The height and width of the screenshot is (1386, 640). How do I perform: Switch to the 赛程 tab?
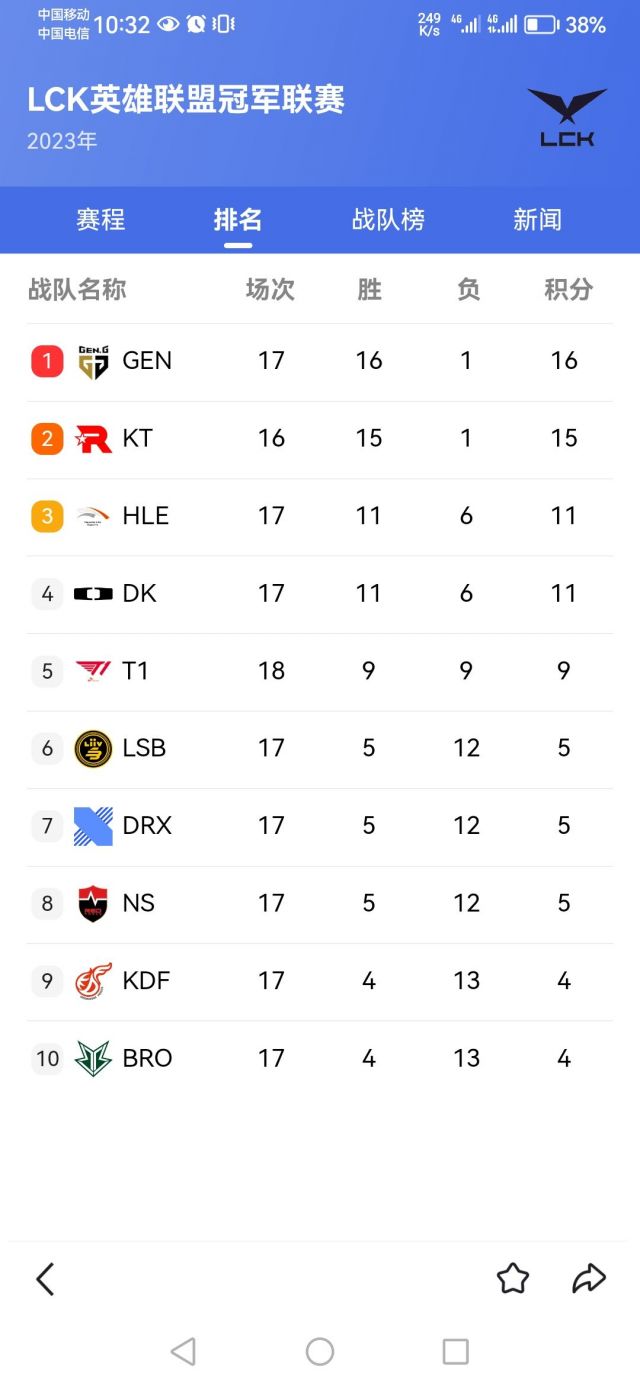101,220
